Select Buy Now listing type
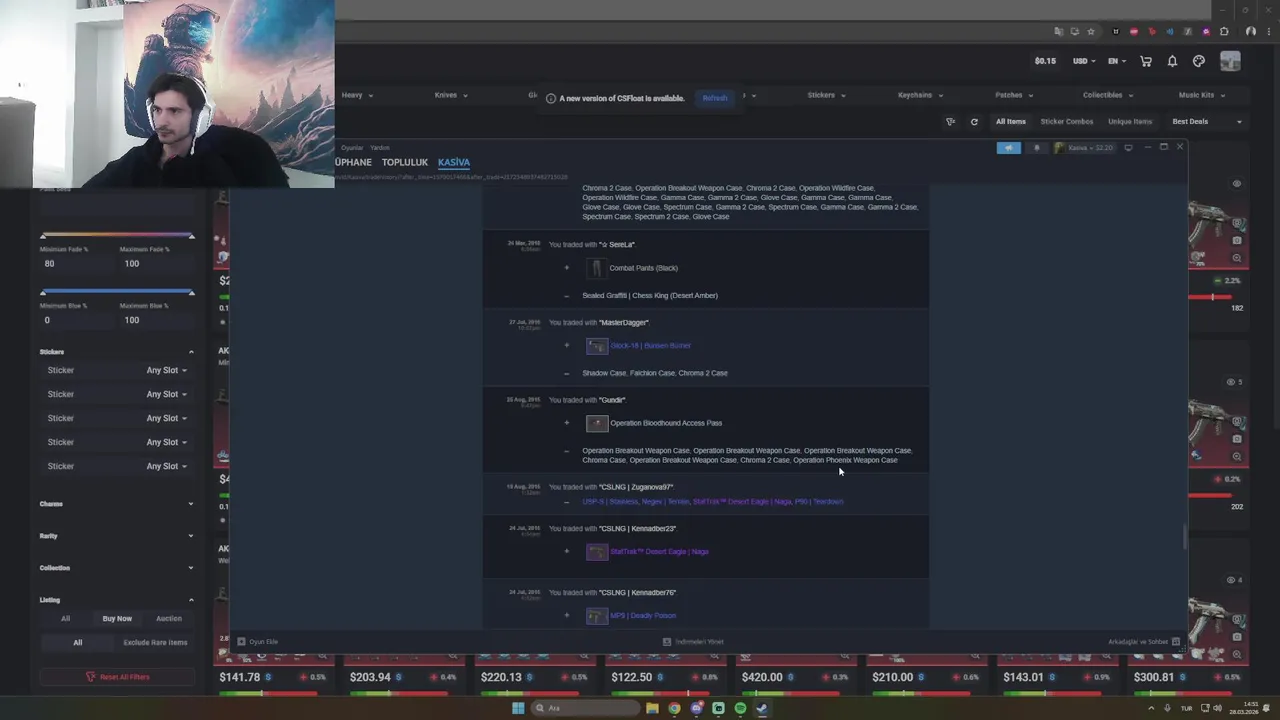 click(117, 619)
